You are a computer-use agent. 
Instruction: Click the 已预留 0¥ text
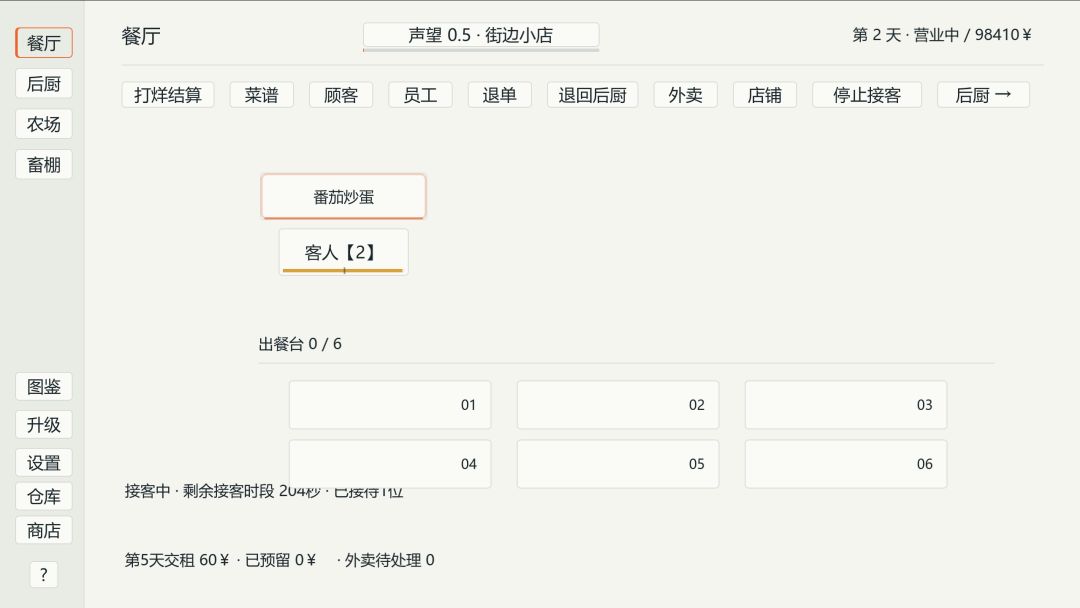(280, 560)
